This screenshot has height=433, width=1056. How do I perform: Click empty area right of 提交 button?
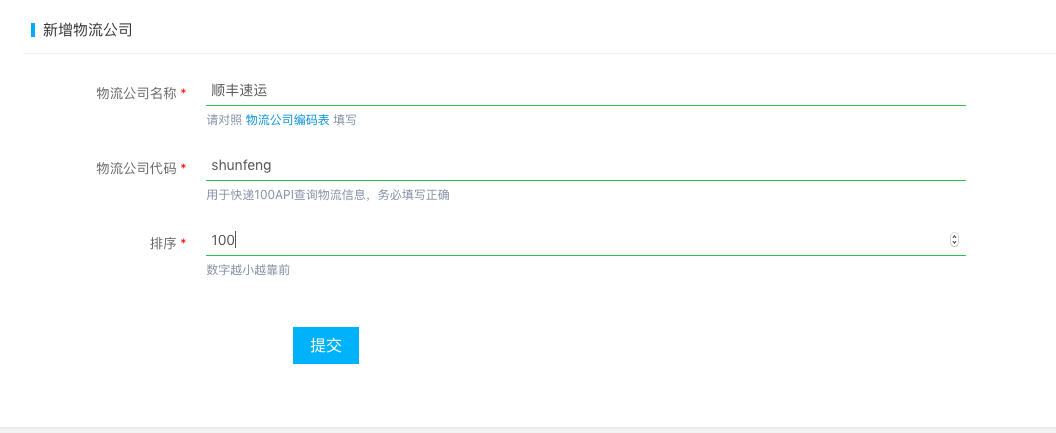pyautogui.click(x=539, y=345)
